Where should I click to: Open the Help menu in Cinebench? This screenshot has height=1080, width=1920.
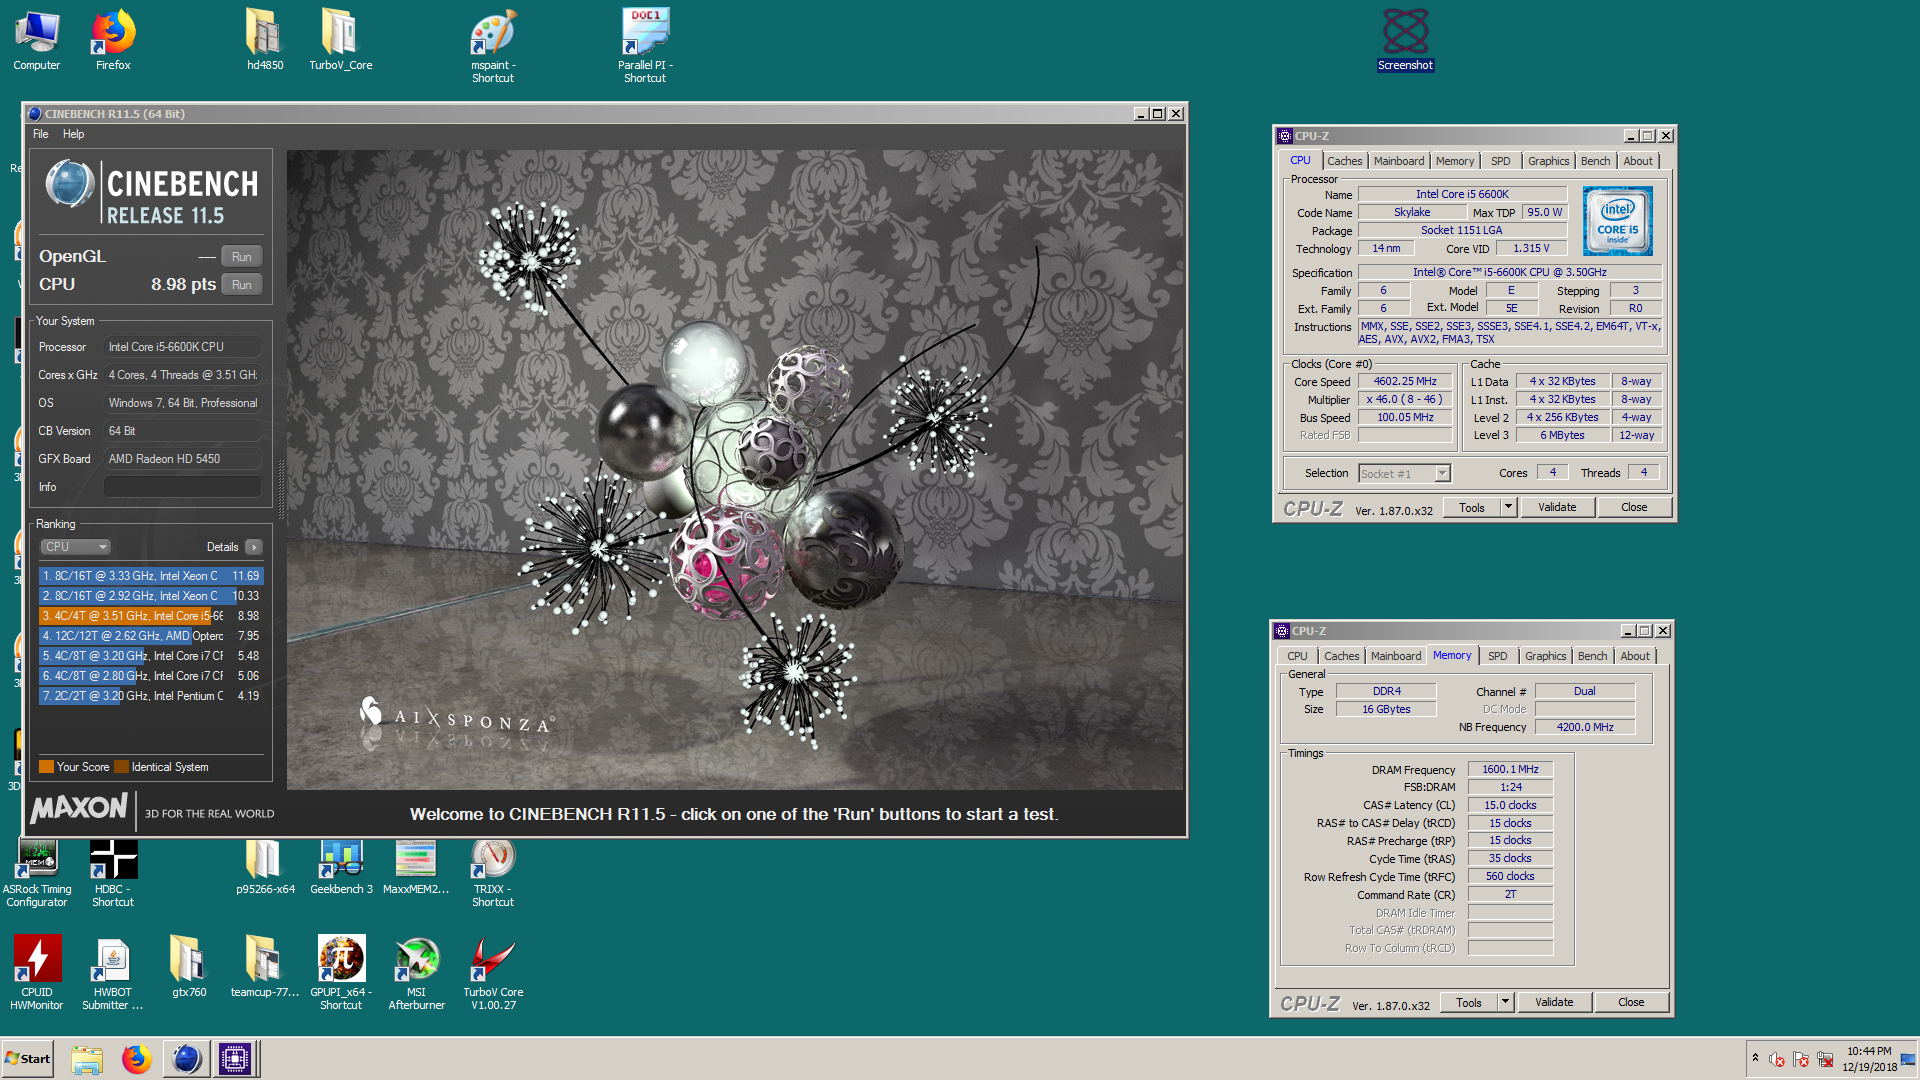tap(73, 134)
